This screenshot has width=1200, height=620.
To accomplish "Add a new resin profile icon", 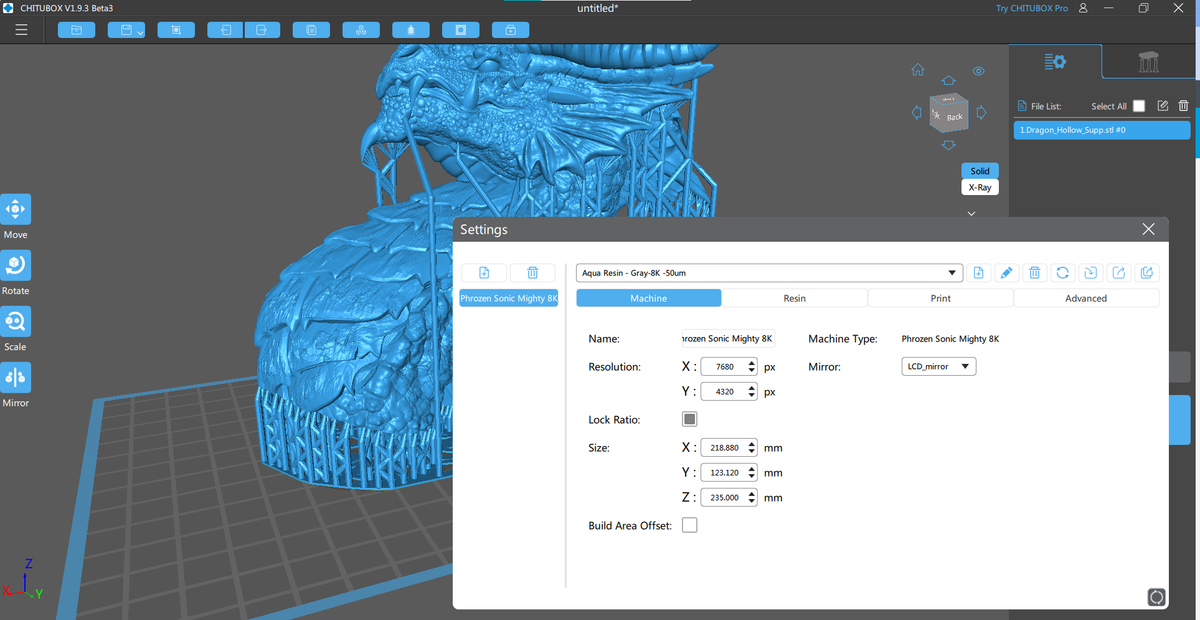I will (979, 273).
